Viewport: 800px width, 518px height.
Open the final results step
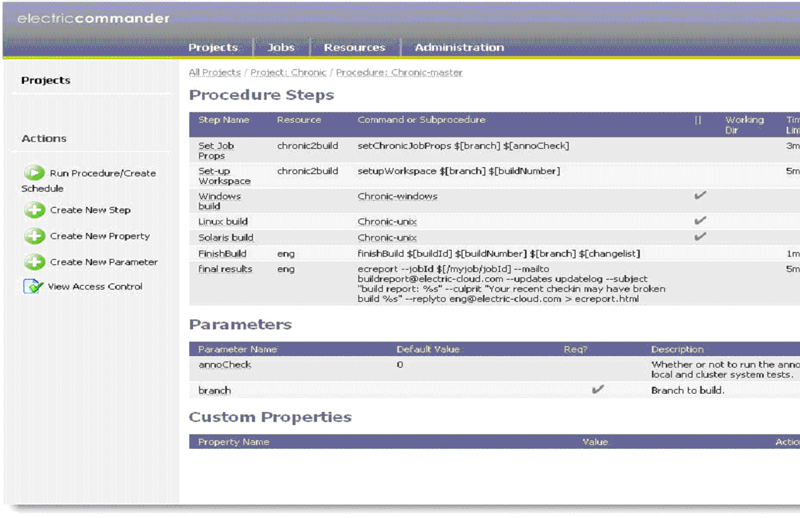[225, 269]
